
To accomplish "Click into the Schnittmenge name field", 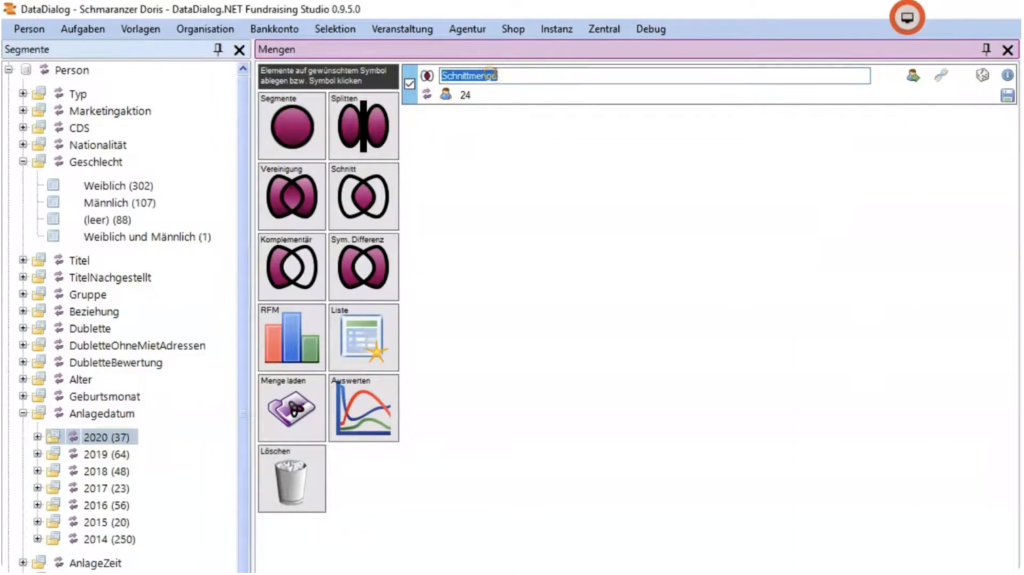I will tap(654, 76).
